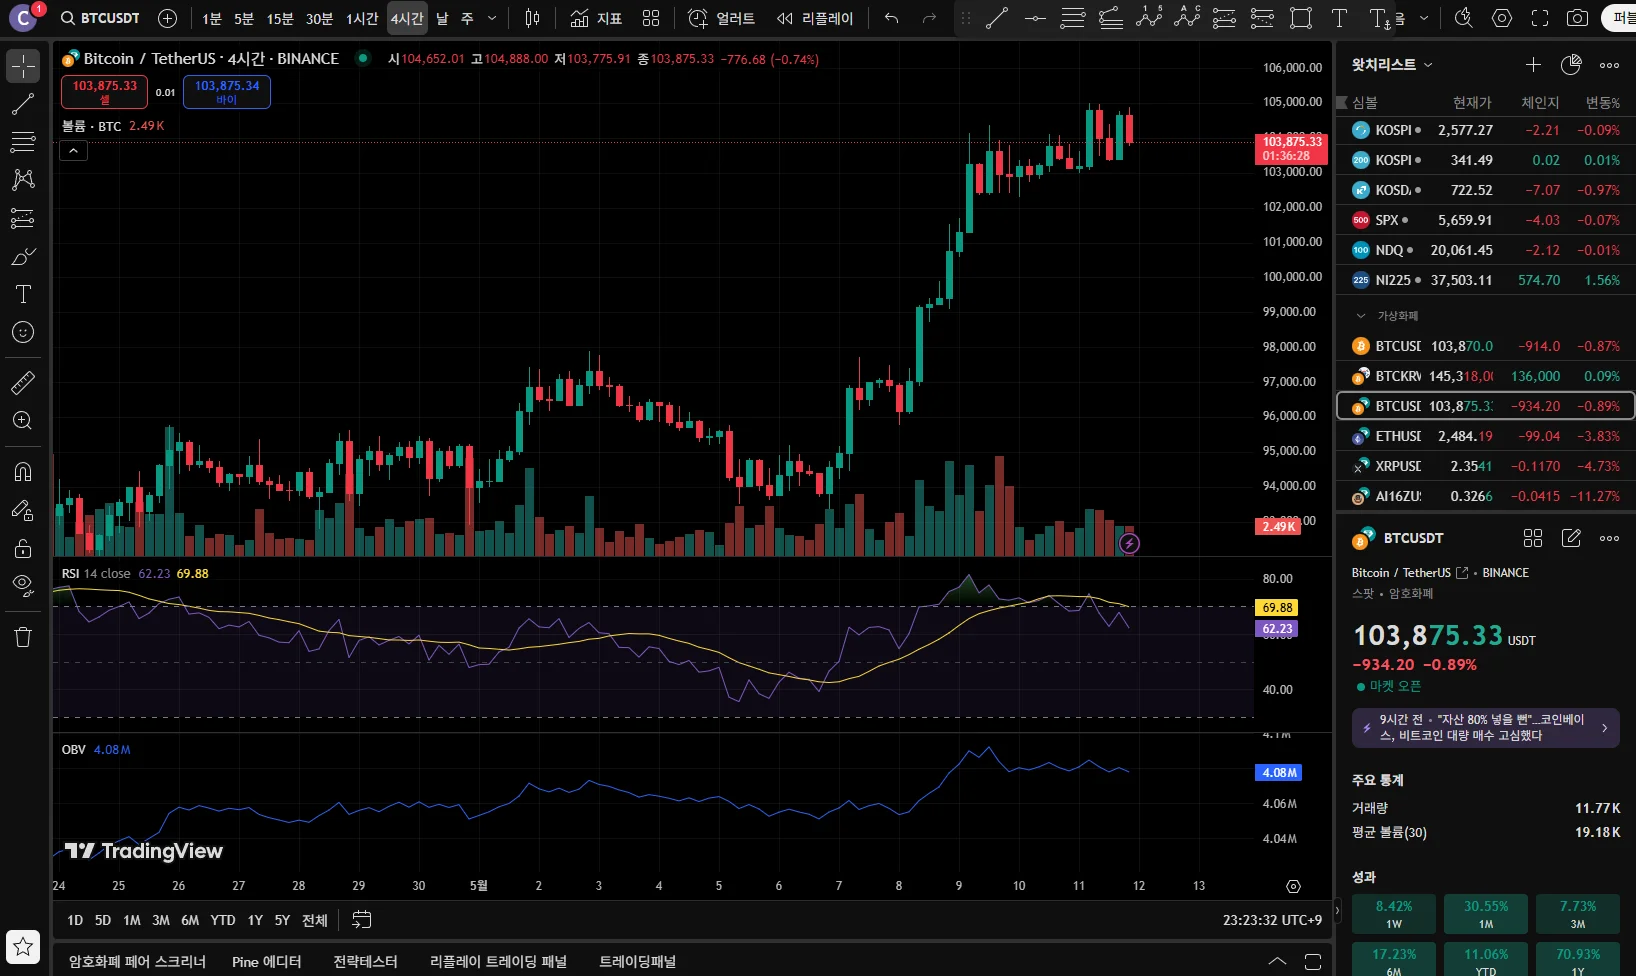Select the brush drawing tool

(23, 256)
